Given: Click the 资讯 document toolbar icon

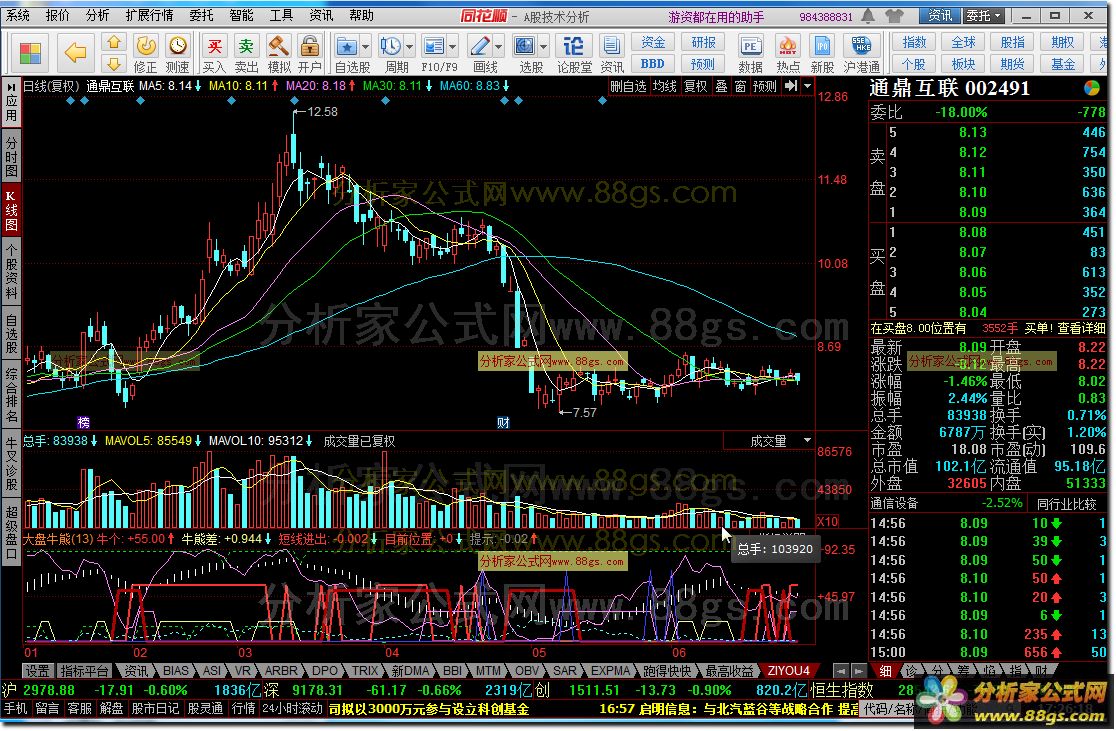Looking at the screenshot, I should [x=611, y=46].
